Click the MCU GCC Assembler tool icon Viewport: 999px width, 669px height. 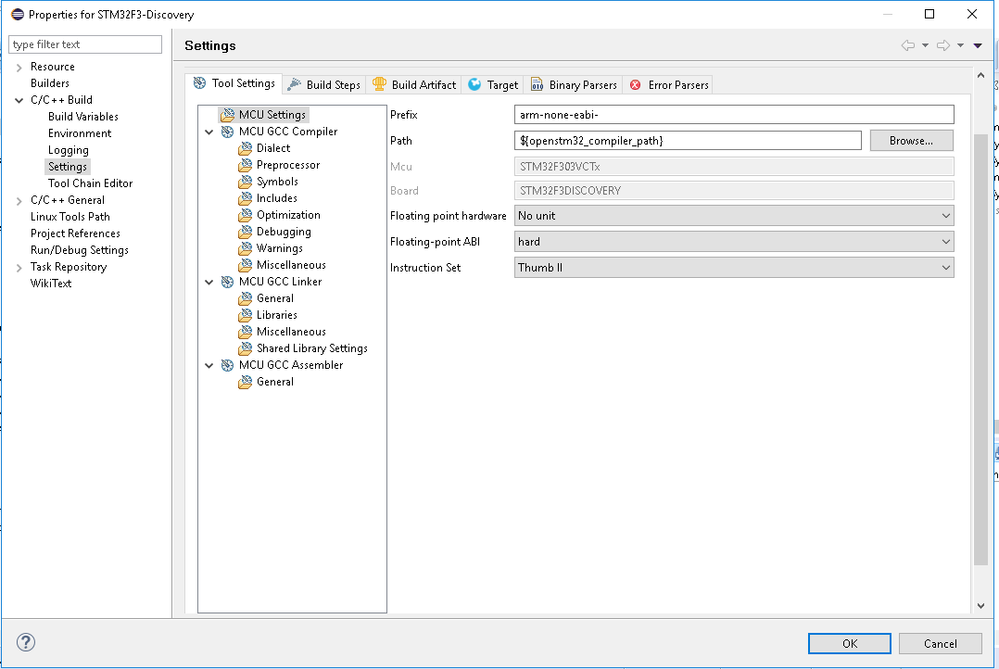[x=227, y=365]
